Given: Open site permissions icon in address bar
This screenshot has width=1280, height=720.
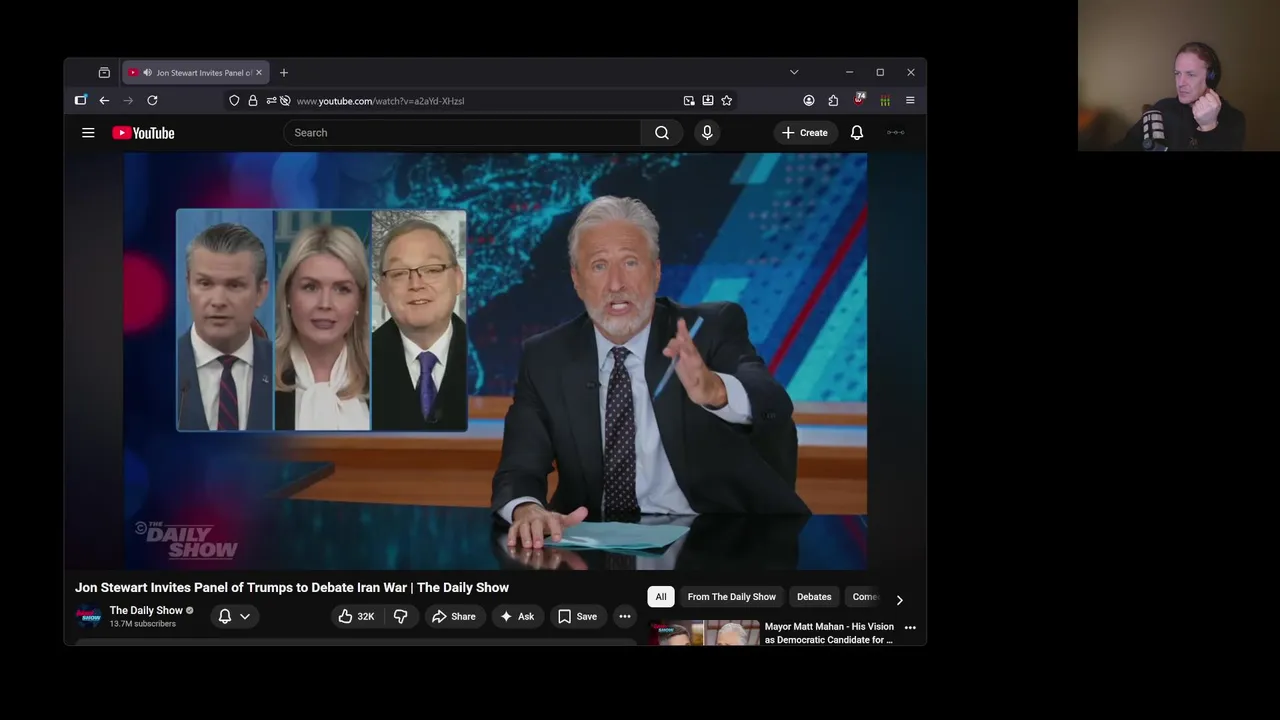Looking at the screenshot, I should pyautogui.click(x=271, y=100).
